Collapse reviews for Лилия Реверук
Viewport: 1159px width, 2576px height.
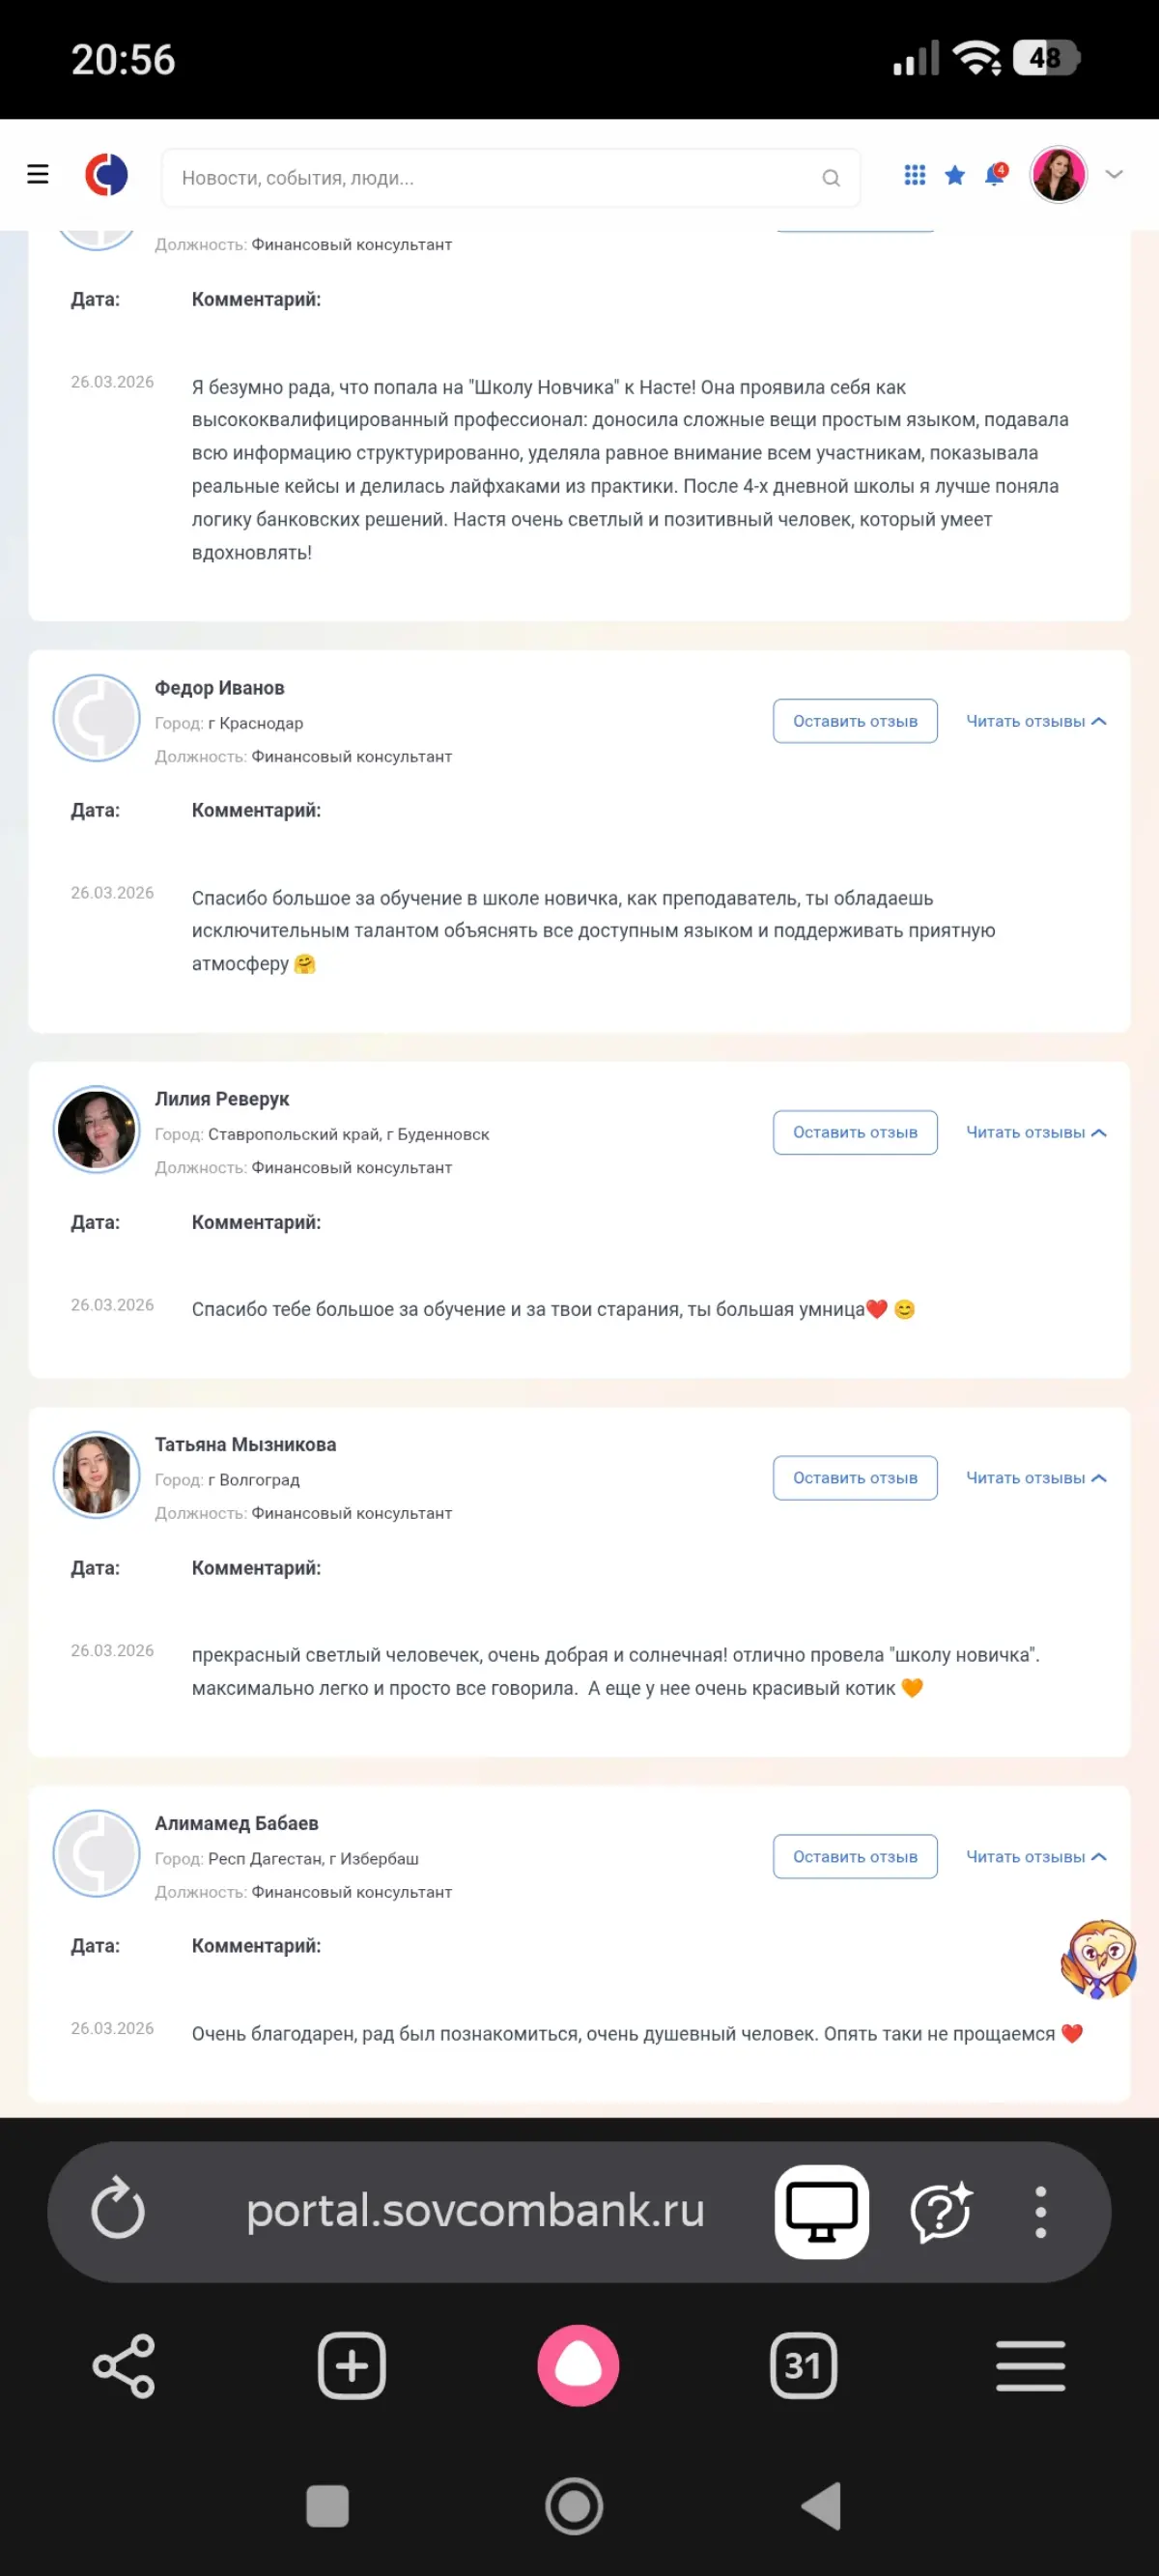pos(1035,1132)
